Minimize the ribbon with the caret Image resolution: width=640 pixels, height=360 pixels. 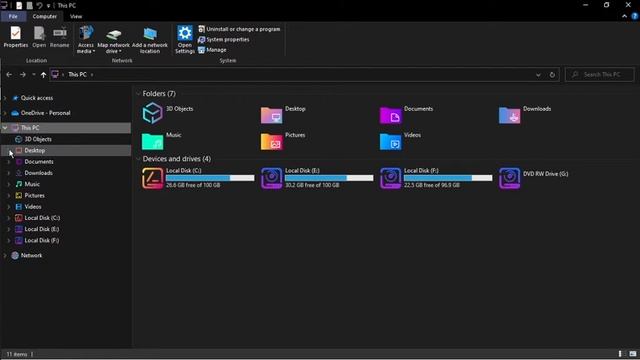pos(624,16)
